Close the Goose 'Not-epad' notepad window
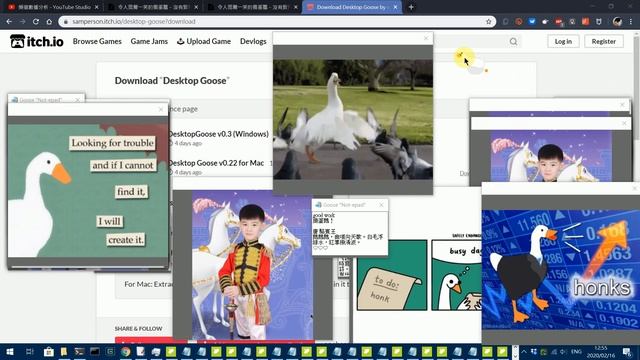This screenshot has width=640, height=360. (381, 205)
